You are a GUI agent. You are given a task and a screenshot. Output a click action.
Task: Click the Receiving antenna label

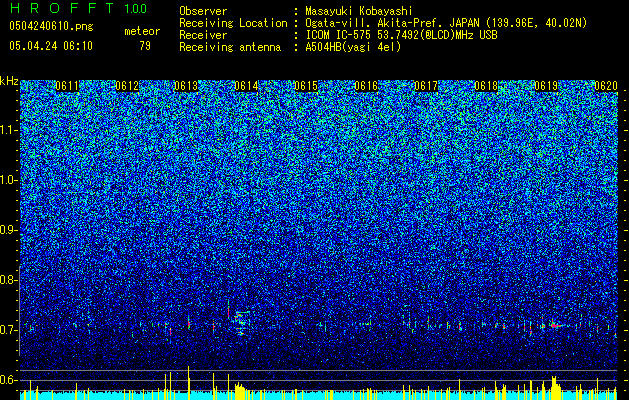[230, 47]
